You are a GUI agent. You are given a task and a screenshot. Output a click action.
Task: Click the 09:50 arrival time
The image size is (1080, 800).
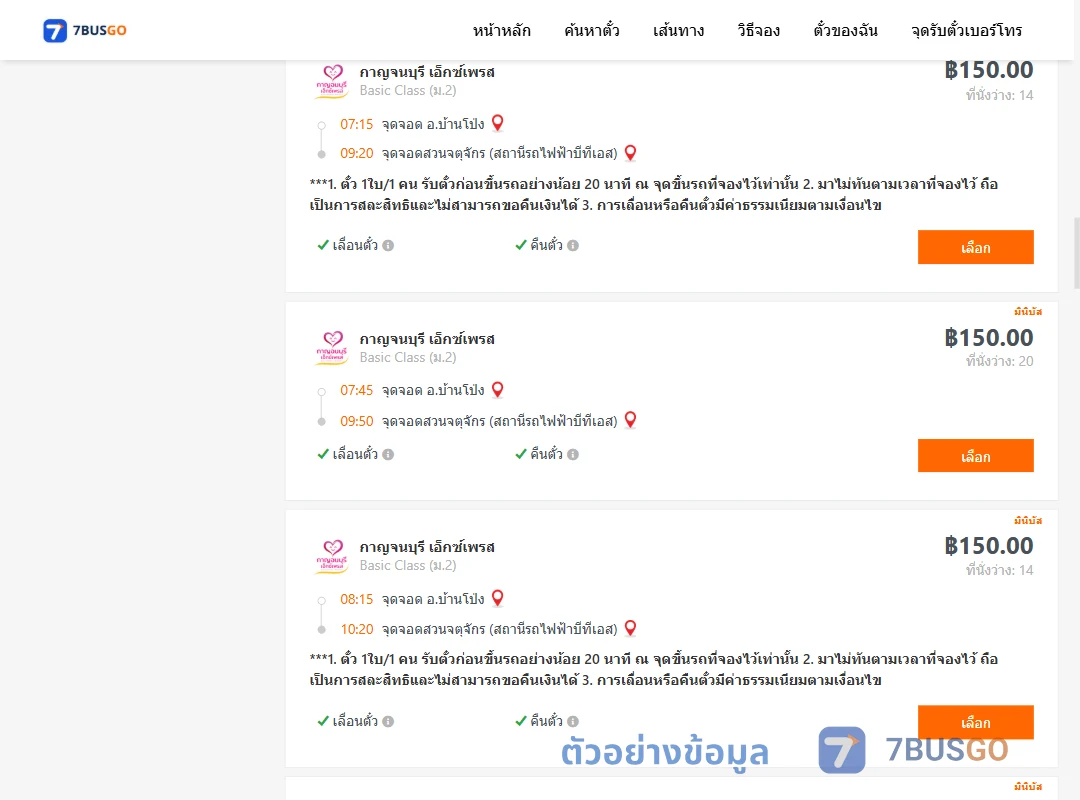tap(356, 421)
